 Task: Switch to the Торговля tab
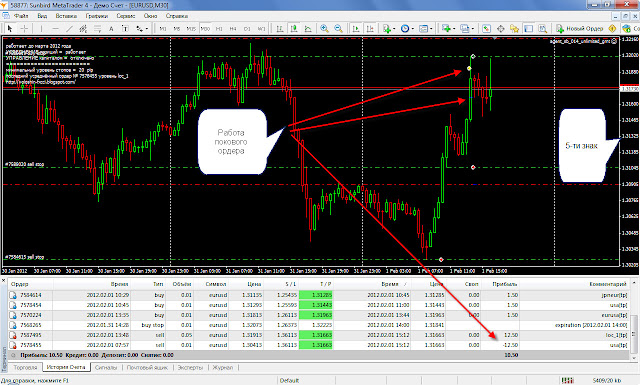(x=25, y=367)
